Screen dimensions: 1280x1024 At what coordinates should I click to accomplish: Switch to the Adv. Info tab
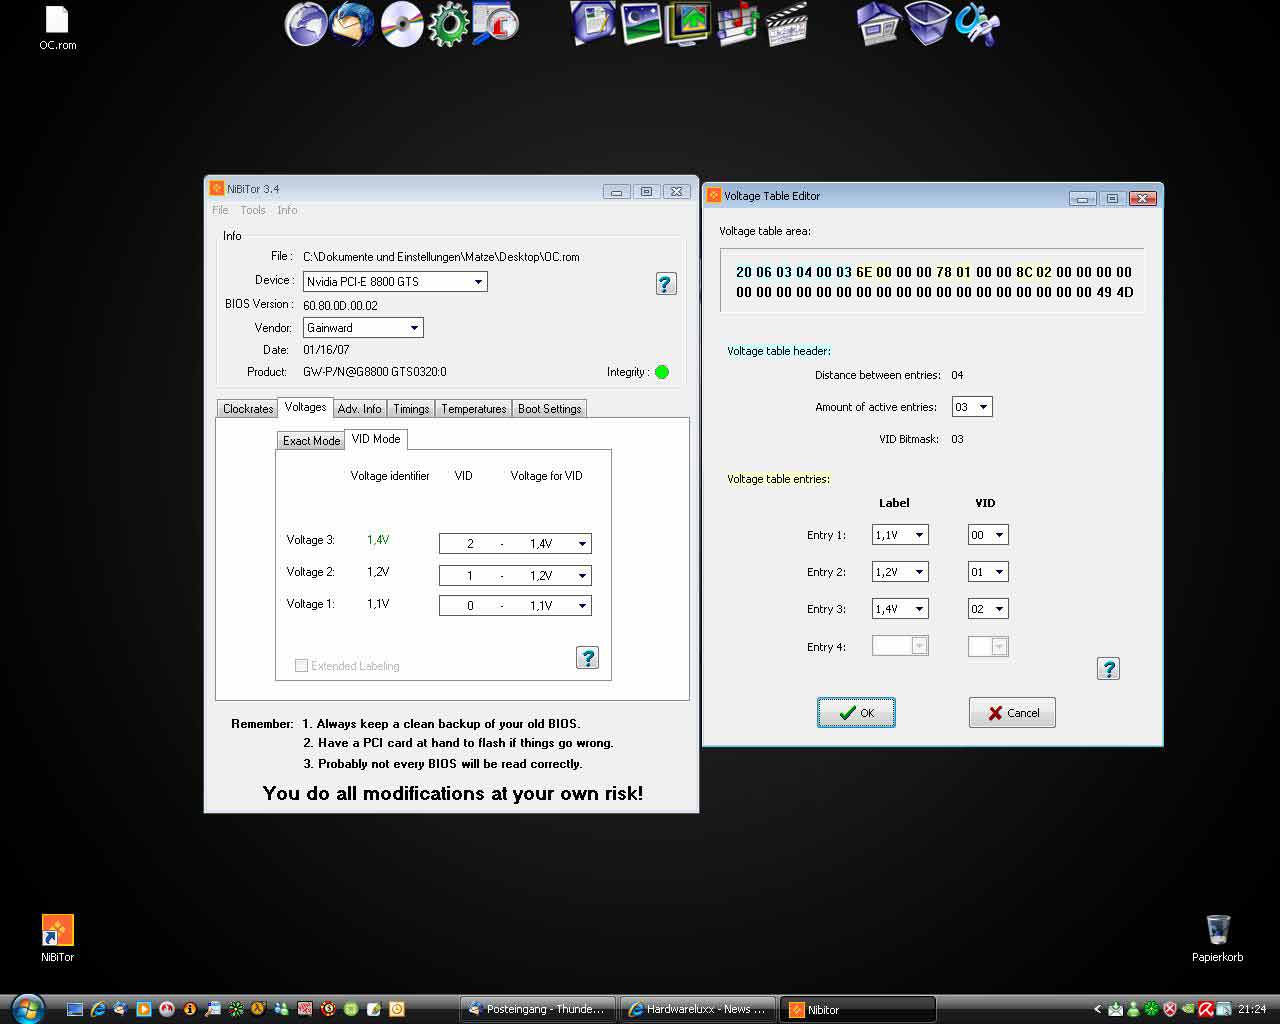(x=359, y=409)
